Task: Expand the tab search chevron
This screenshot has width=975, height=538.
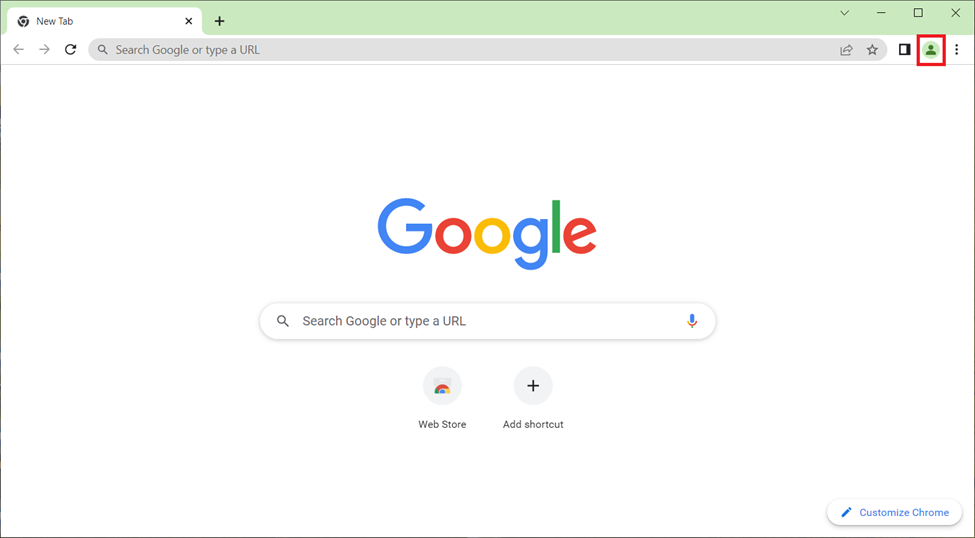Action: pyautogui.click(x=844, y=13)
